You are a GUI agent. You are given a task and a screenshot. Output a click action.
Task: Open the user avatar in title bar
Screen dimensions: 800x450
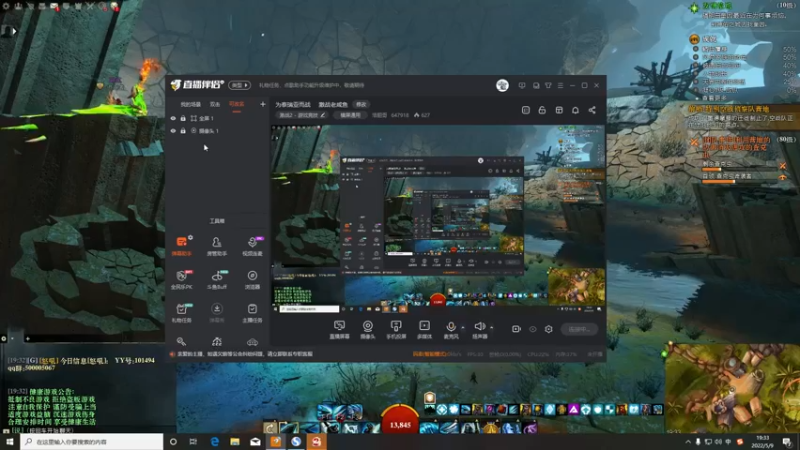click(x=503, y=85)
